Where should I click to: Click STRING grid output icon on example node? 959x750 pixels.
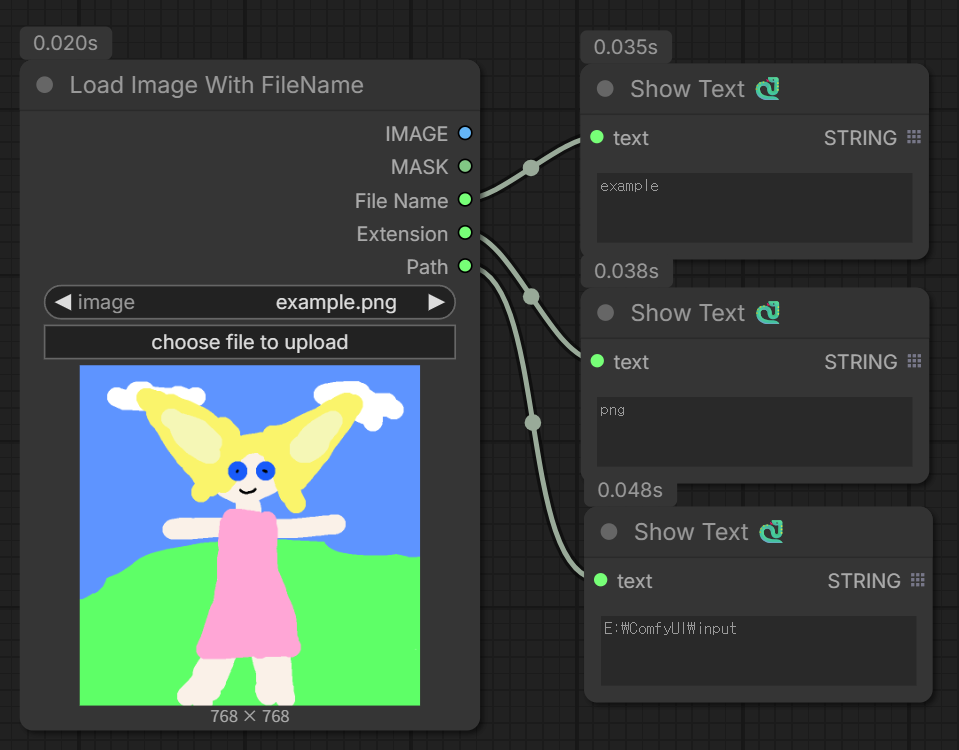pyautogui.click(x=914, y=137)
